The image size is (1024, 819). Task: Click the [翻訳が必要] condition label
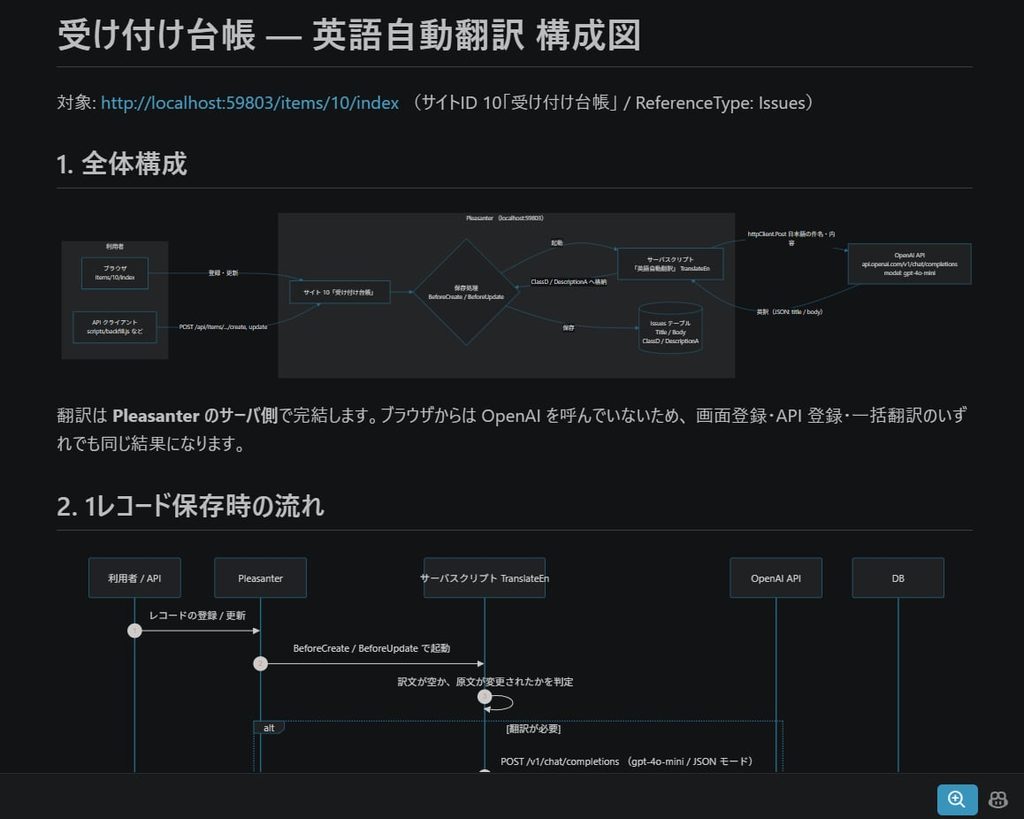534,729
